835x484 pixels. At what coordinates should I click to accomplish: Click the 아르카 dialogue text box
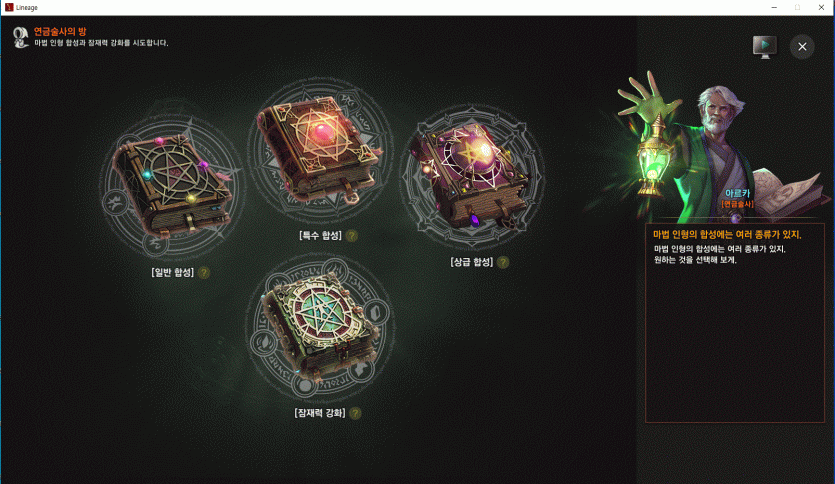[x=735, y=323]
